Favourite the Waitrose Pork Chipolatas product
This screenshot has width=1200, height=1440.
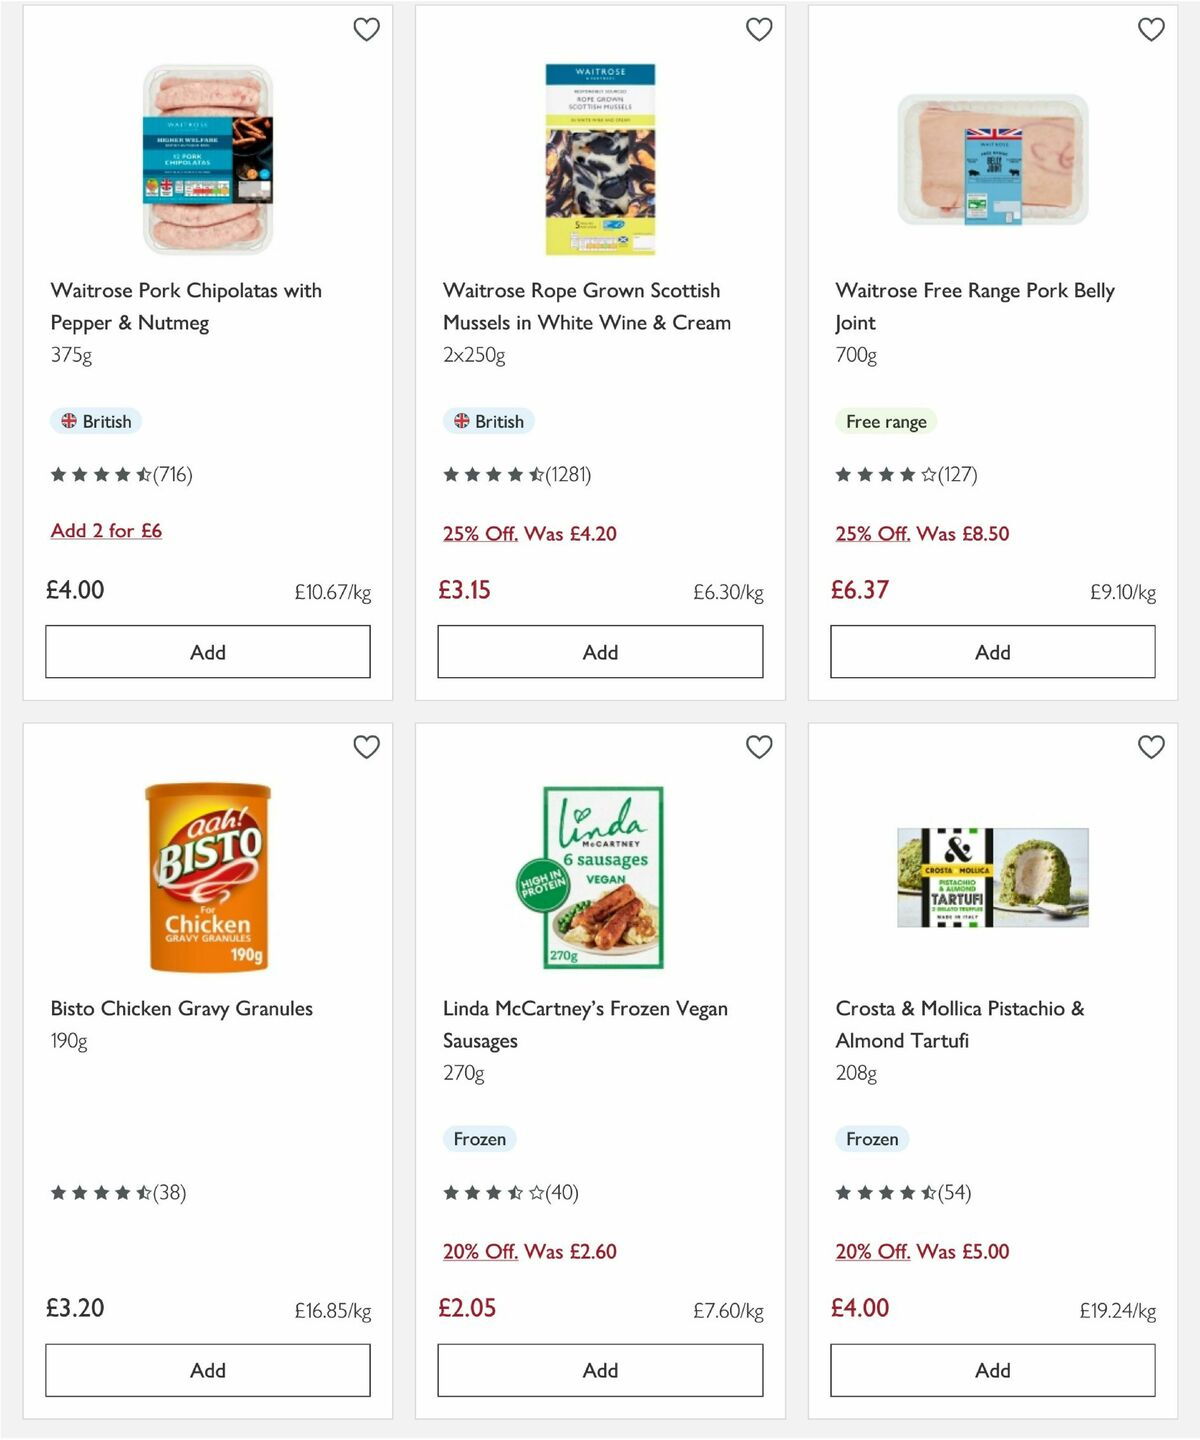pos(367,30)
